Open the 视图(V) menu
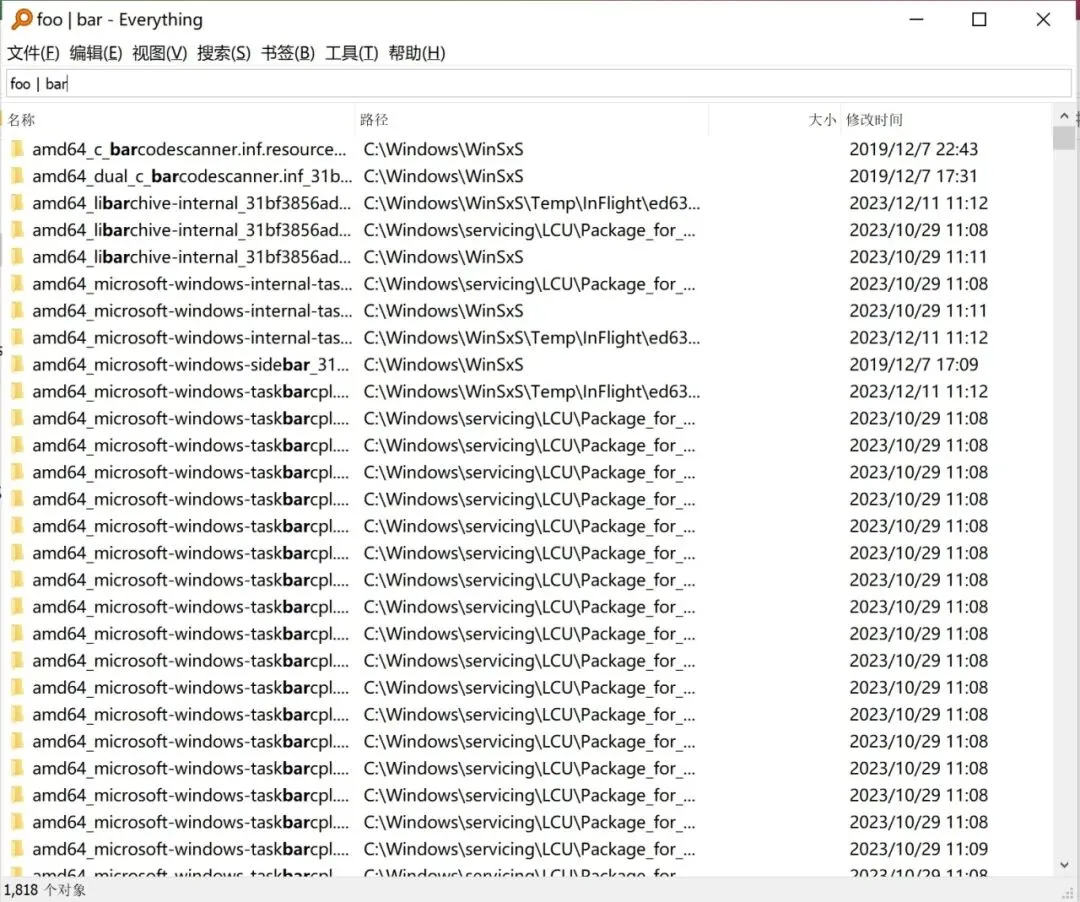Viewport: 1080px width, 902px height. (x=160, y=53)
